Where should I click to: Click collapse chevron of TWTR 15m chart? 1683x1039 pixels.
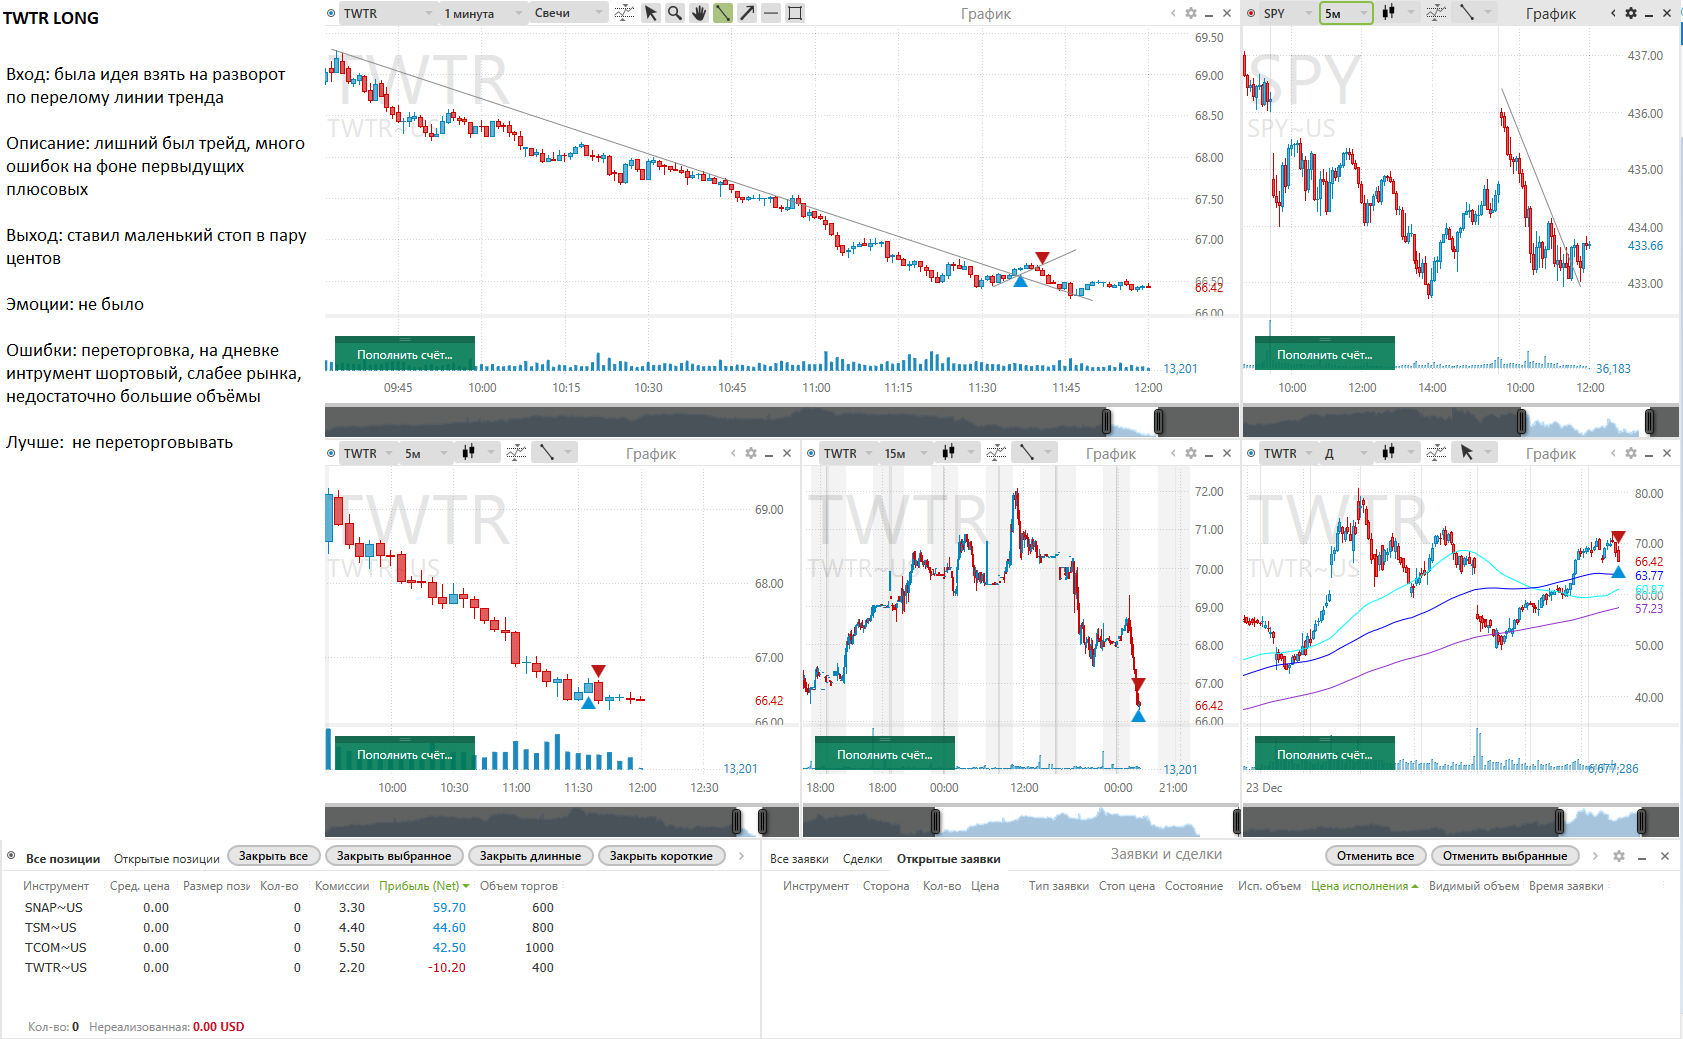(x=1173, y=453)
